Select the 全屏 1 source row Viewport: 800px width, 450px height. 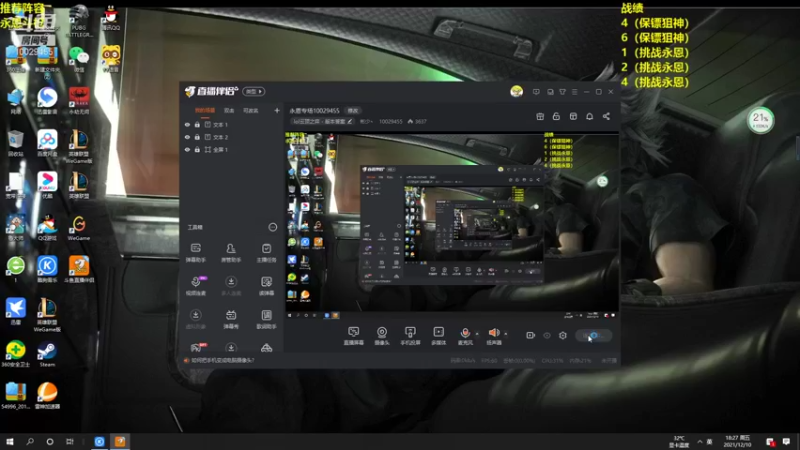[232, 149]
